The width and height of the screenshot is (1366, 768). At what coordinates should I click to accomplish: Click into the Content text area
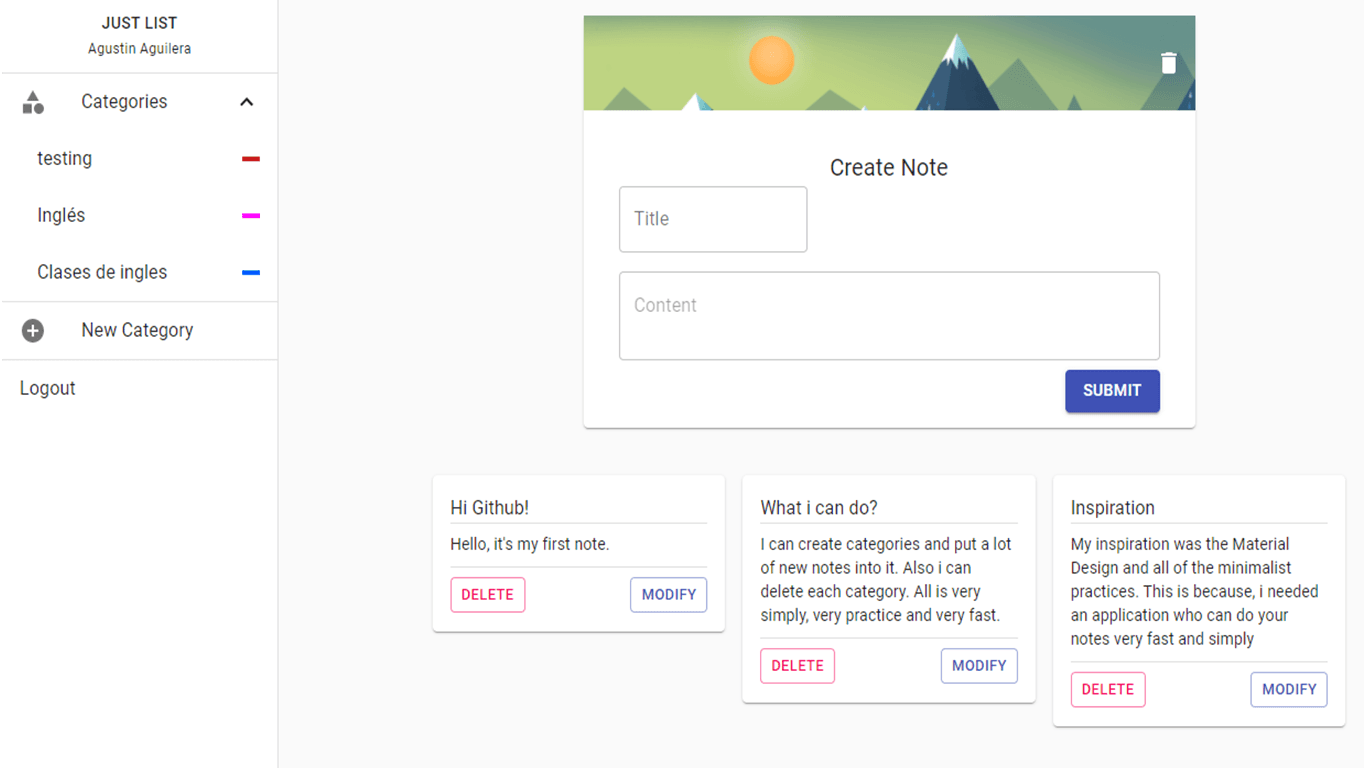click(889, 316)
